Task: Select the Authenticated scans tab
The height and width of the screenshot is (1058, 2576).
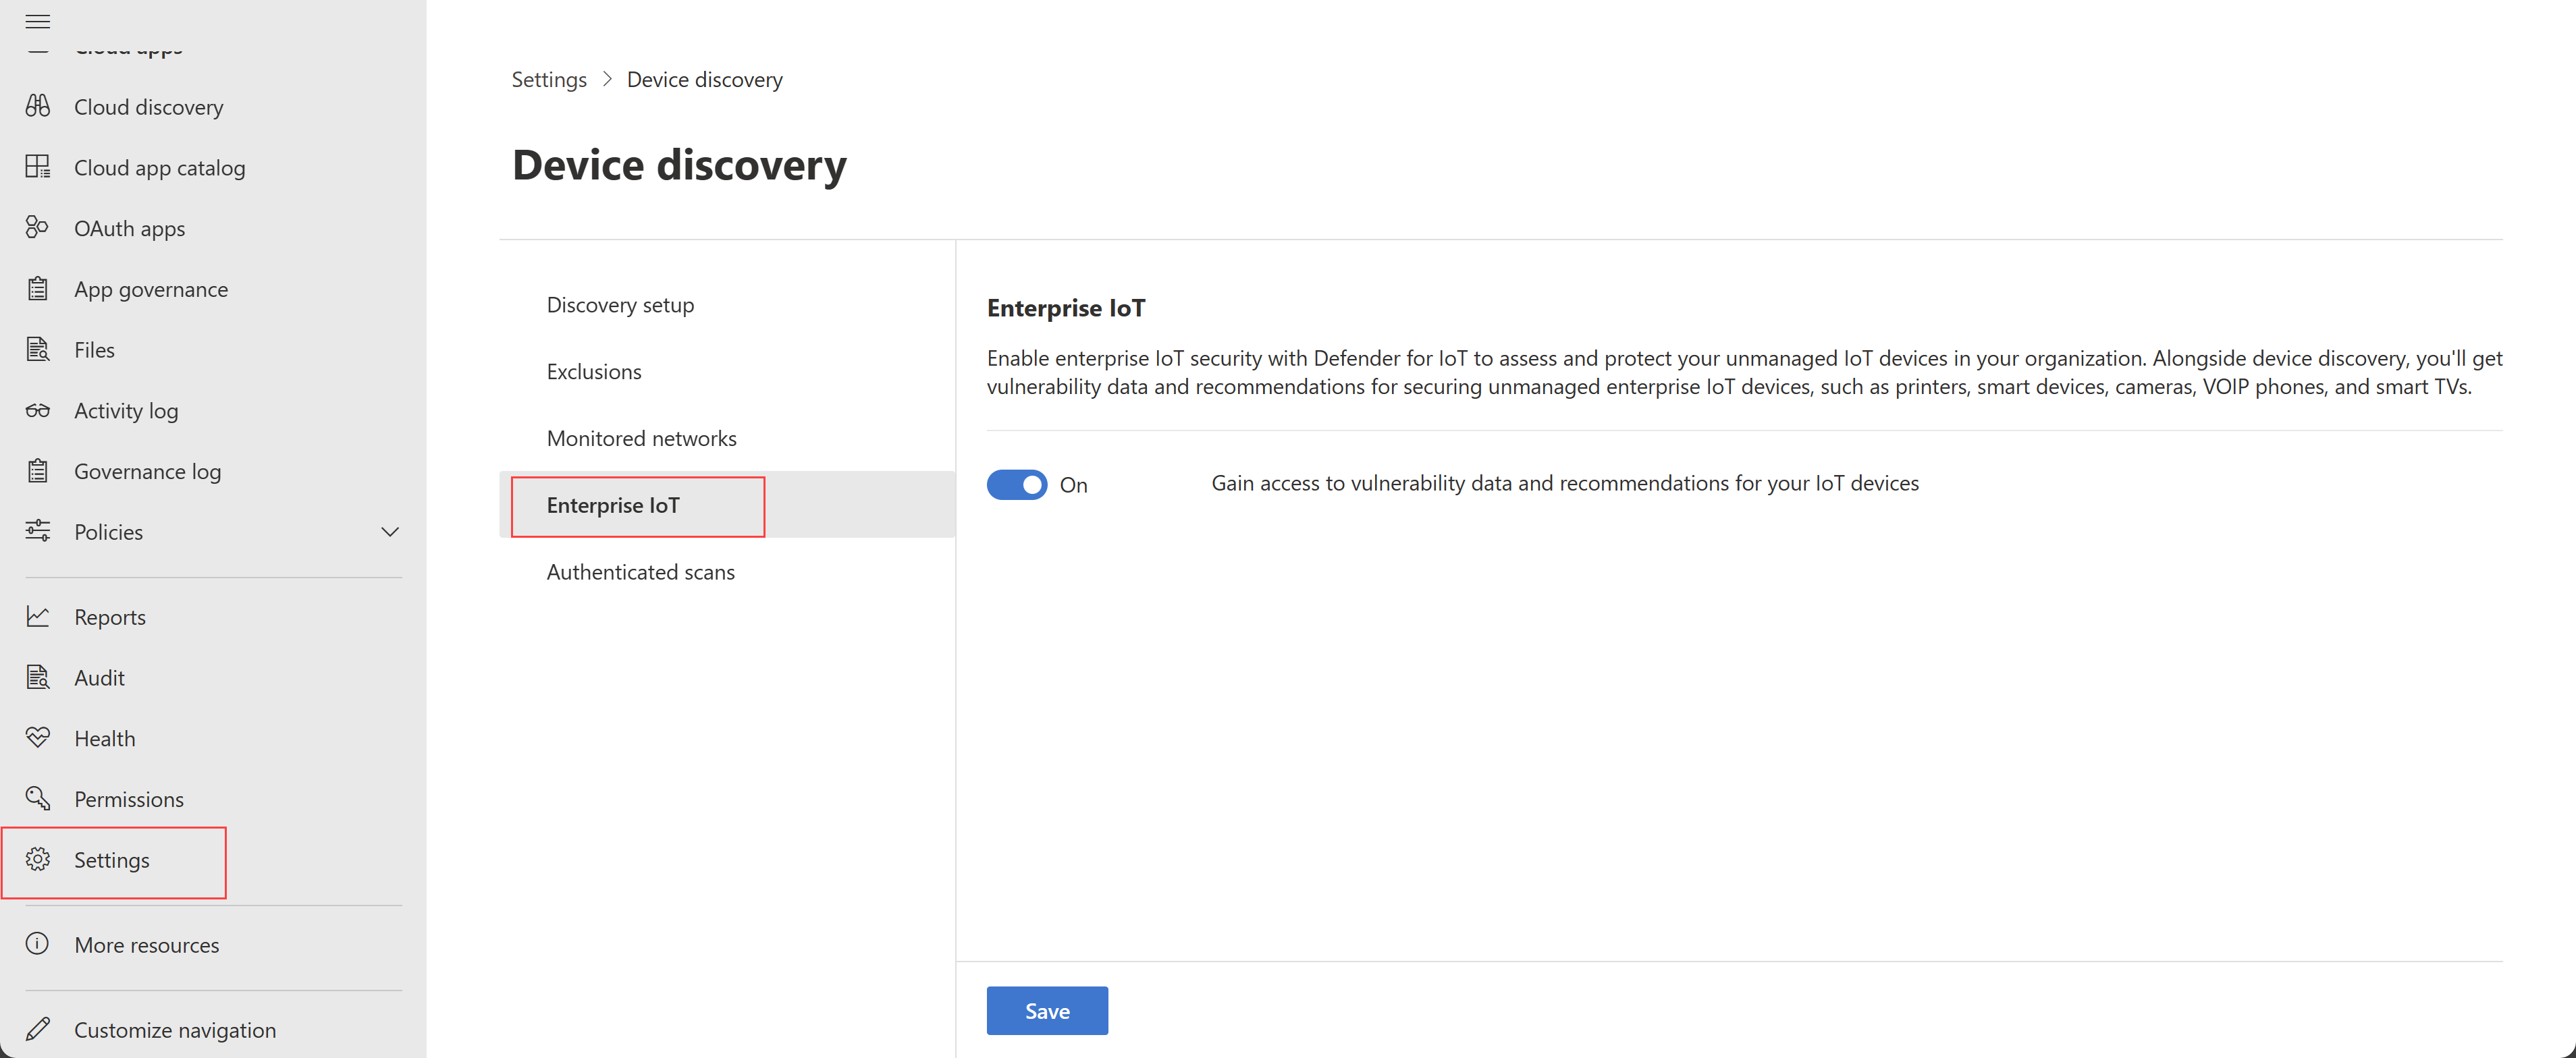Action: coord(639,572)
